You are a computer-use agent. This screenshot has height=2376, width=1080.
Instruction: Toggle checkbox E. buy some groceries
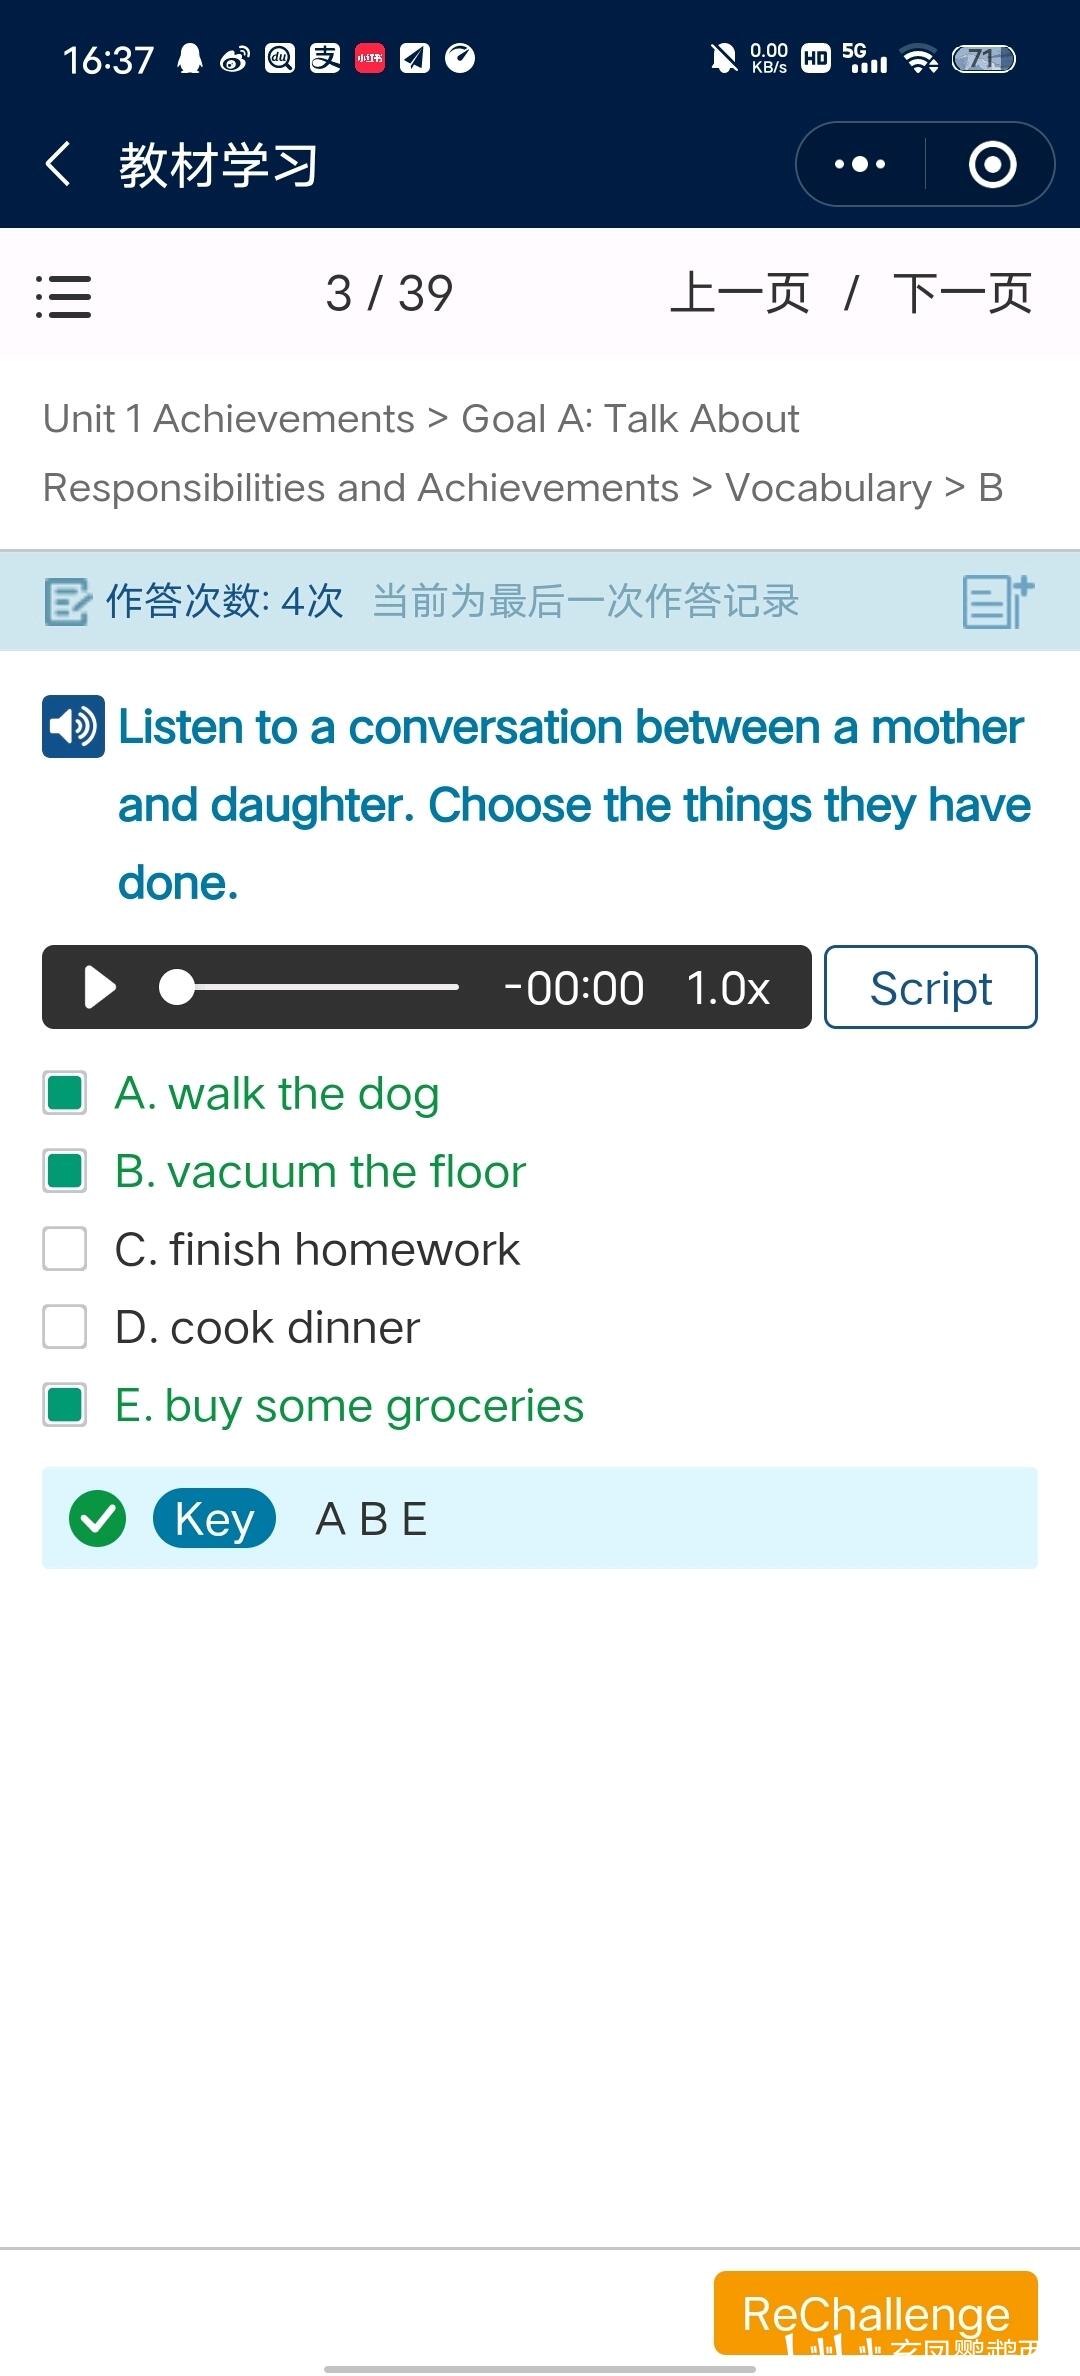coord(65,1404)
